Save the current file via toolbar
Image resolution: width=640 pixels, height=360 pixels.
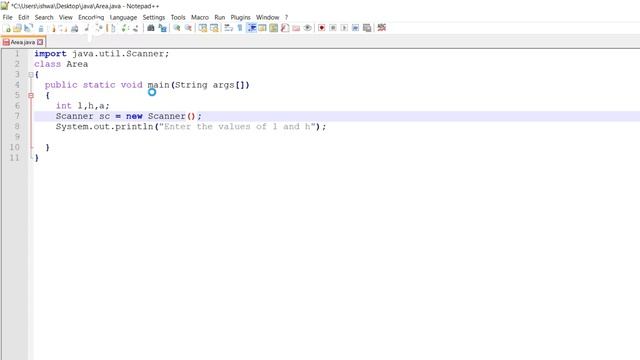click(x=28, y=28)
